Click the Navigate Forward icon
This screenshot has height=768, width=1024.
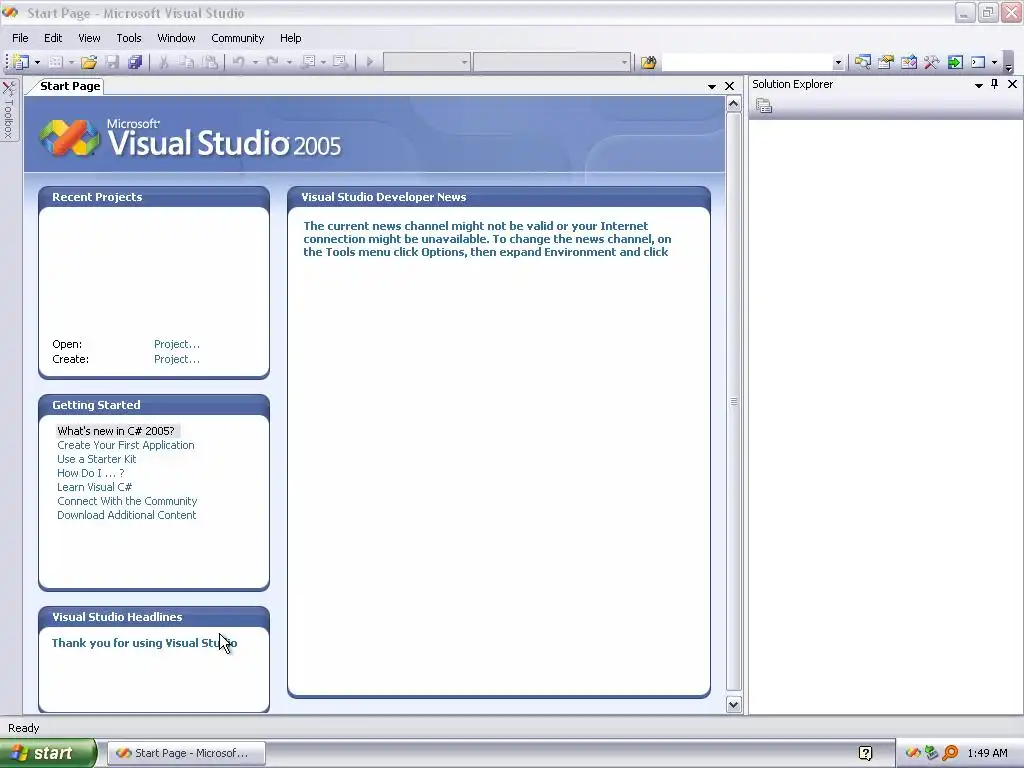[x=340, y=62]
